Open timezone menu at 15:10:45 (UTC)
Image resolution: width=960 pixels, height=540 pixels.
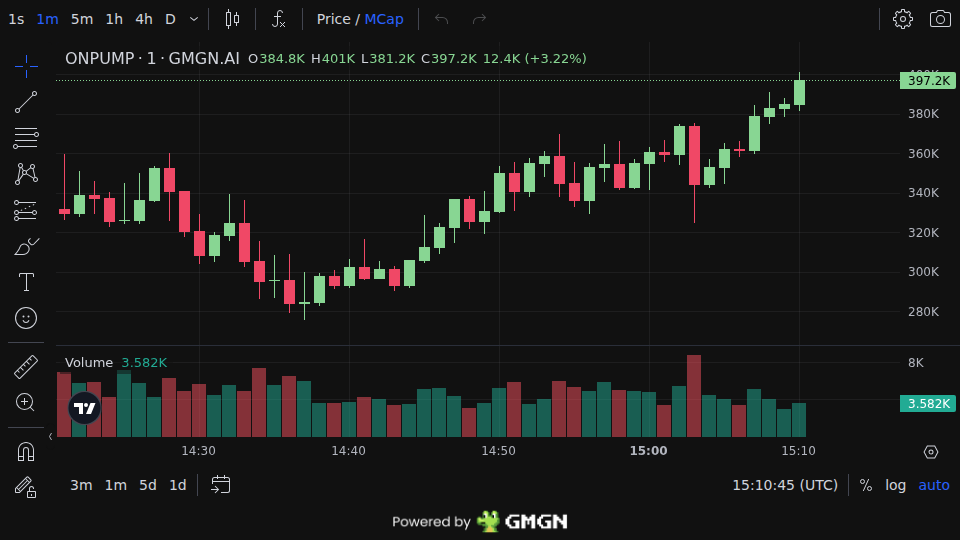point(785,485)
